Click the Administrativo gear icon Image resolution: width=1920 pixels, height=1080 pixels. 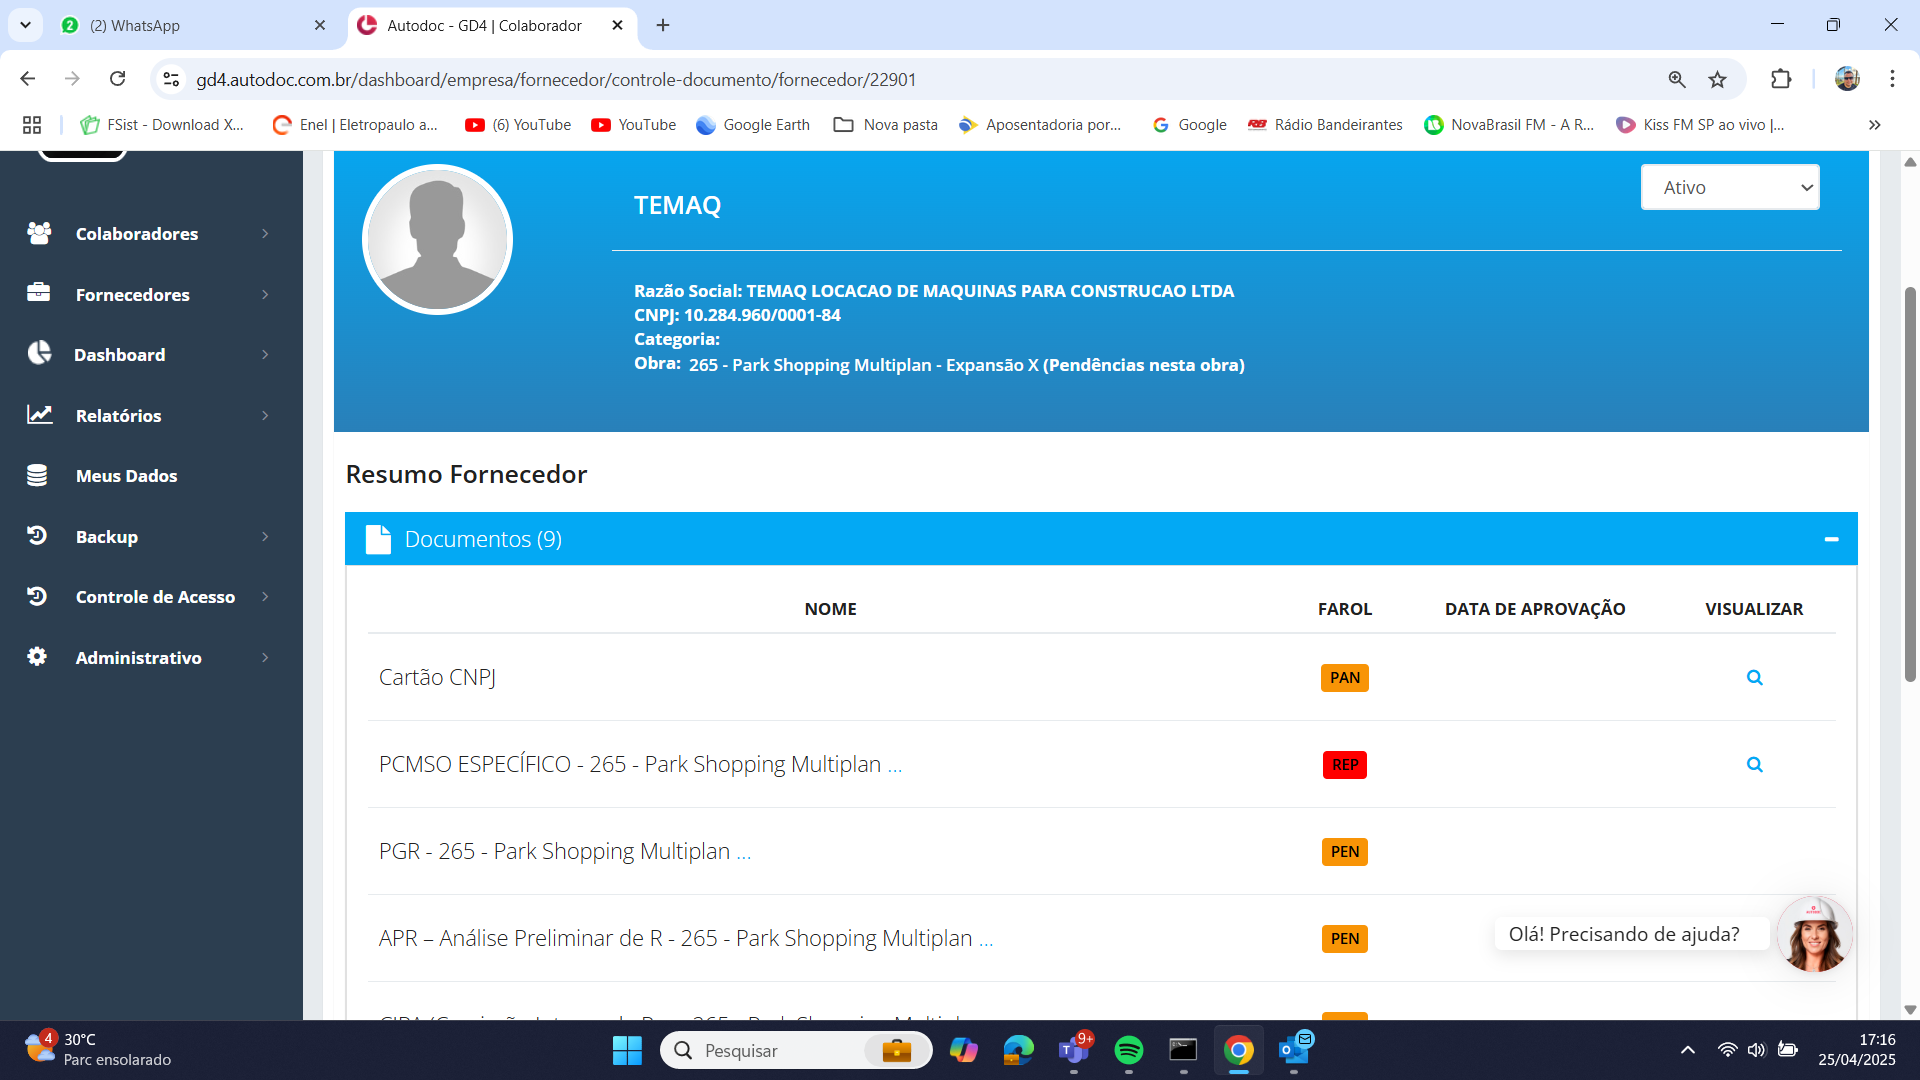click(37, 656)
